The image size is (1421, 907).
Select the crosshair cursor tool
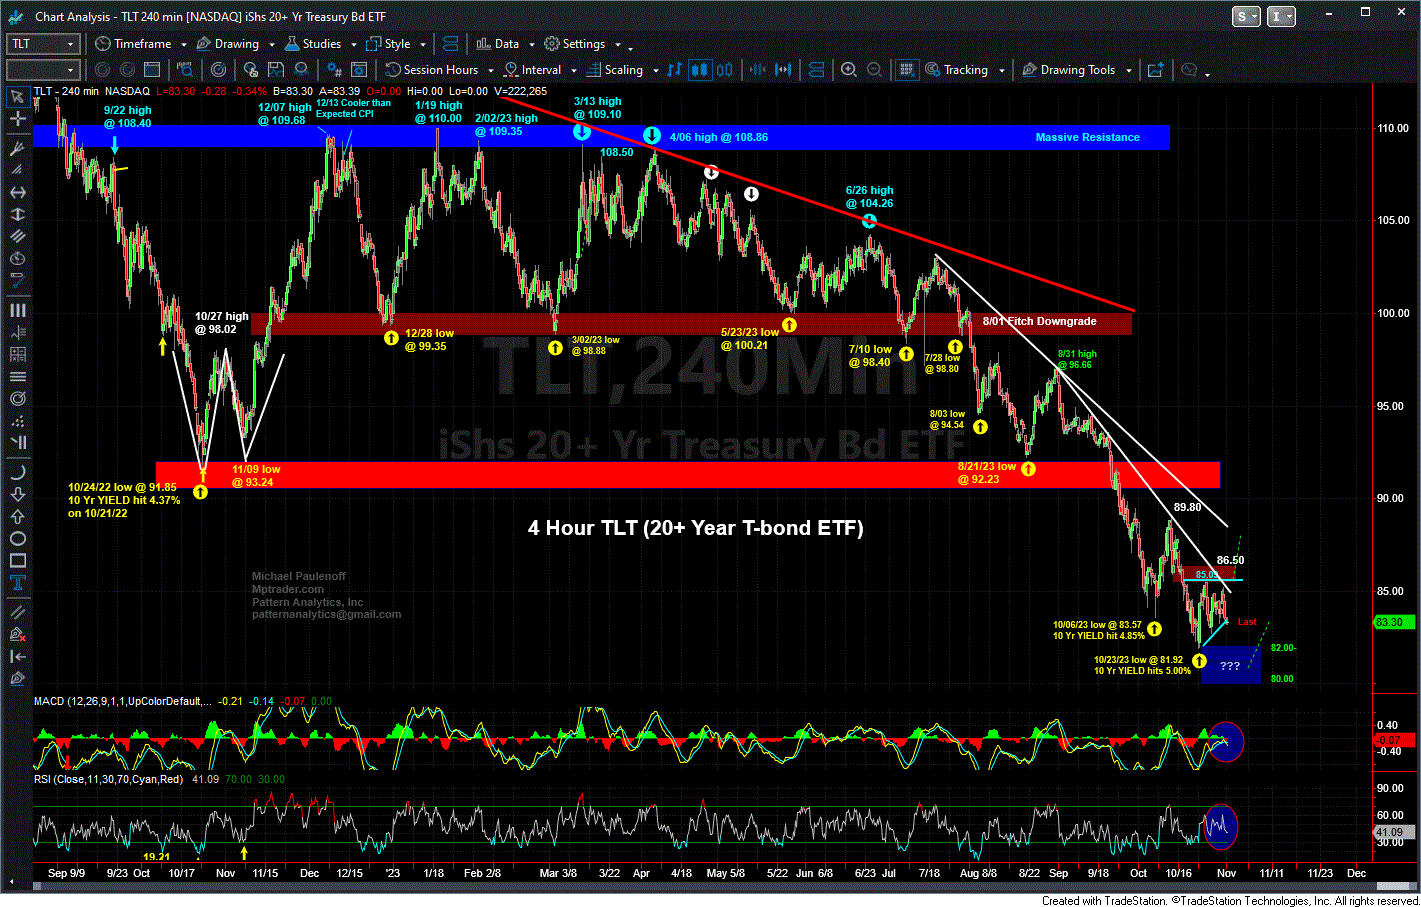tap(17, 119)
